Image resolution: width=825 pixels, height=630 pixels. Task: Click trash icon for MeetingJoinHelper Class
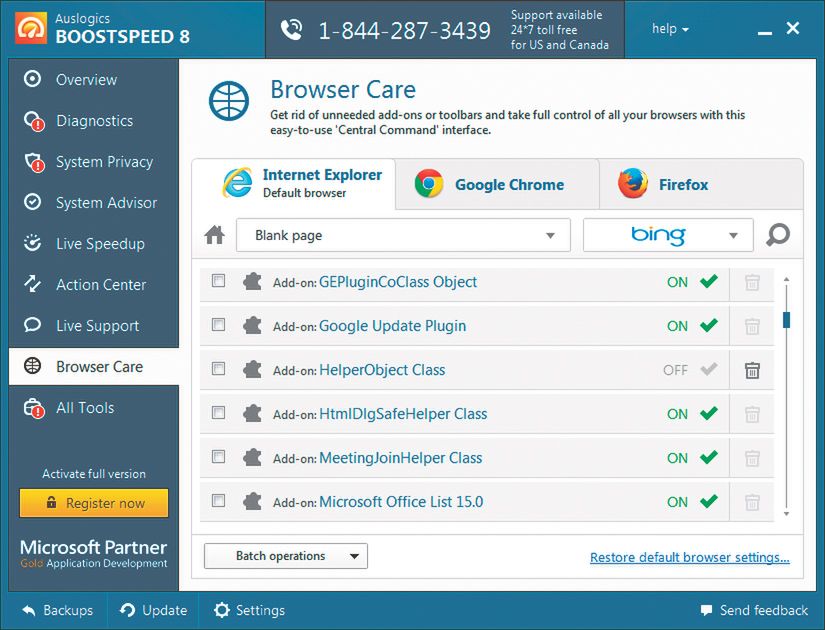(x=752, y=458)
